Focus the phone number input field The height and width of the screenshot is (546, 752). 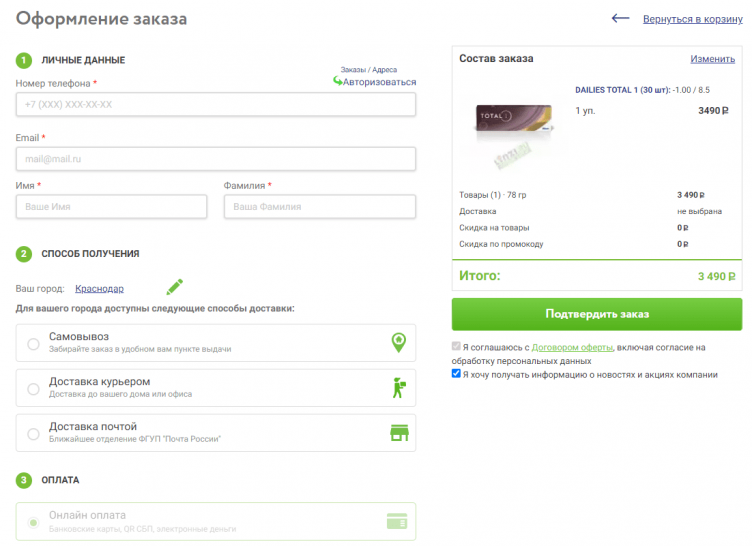[x=216, y=105]
